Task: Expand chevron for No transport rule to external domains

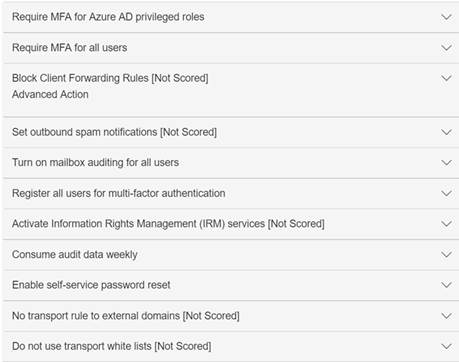Action: 446,316
